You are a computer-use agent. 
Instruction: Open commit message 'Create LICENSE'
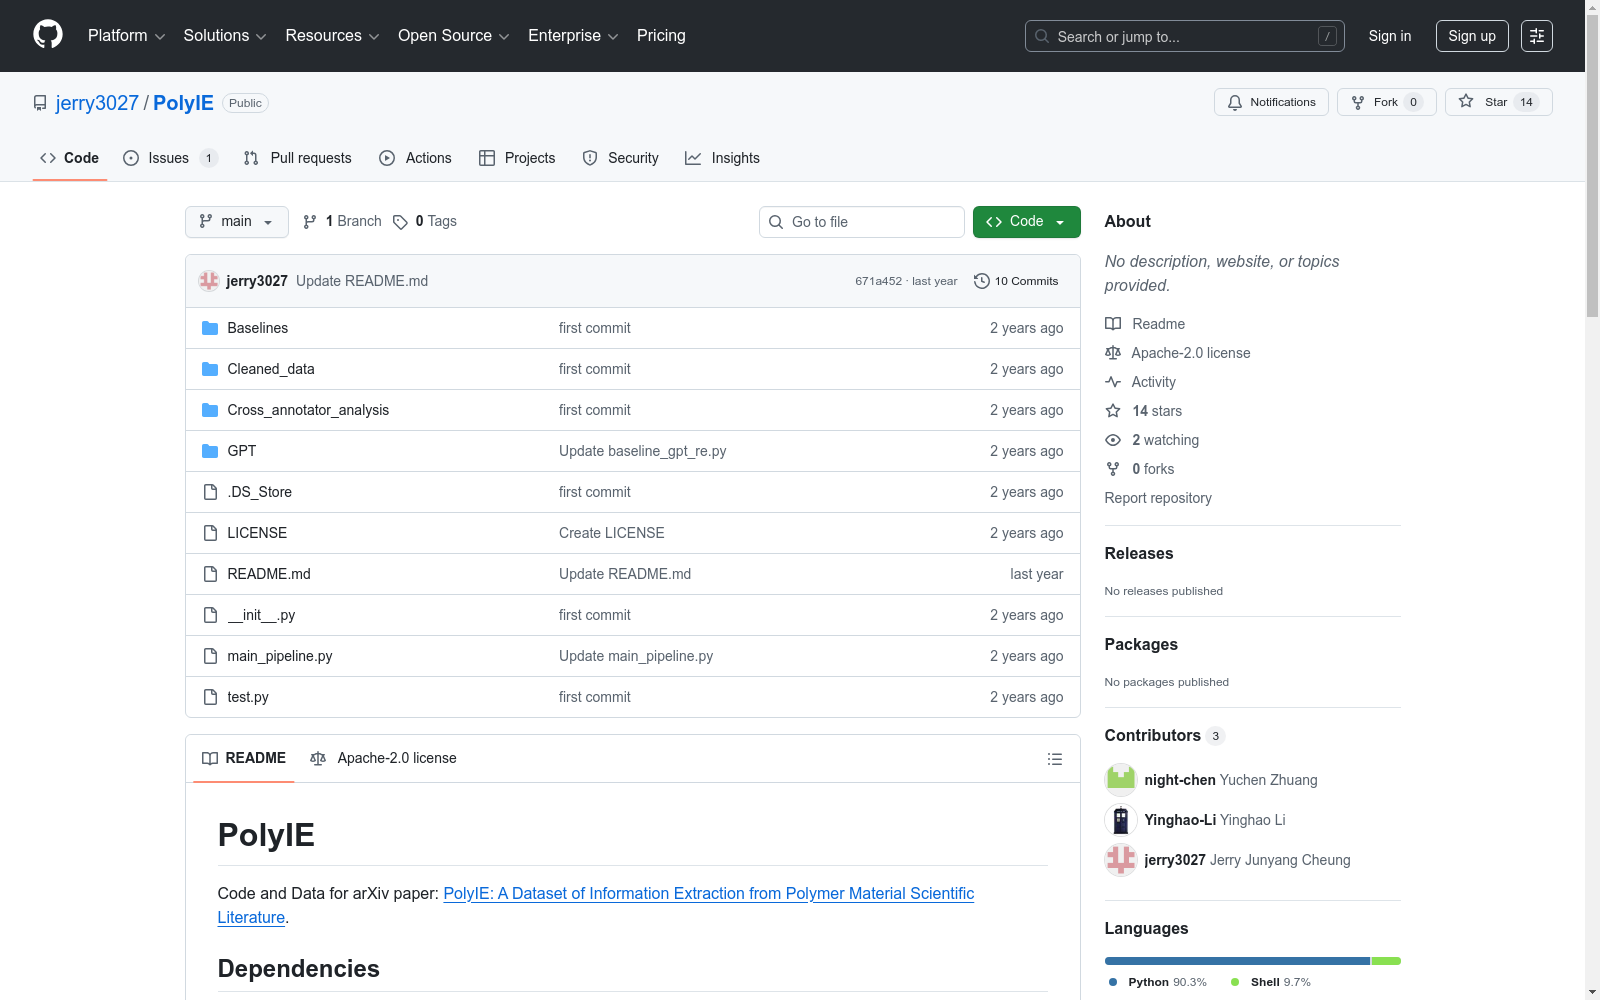[x=612, y=533]
